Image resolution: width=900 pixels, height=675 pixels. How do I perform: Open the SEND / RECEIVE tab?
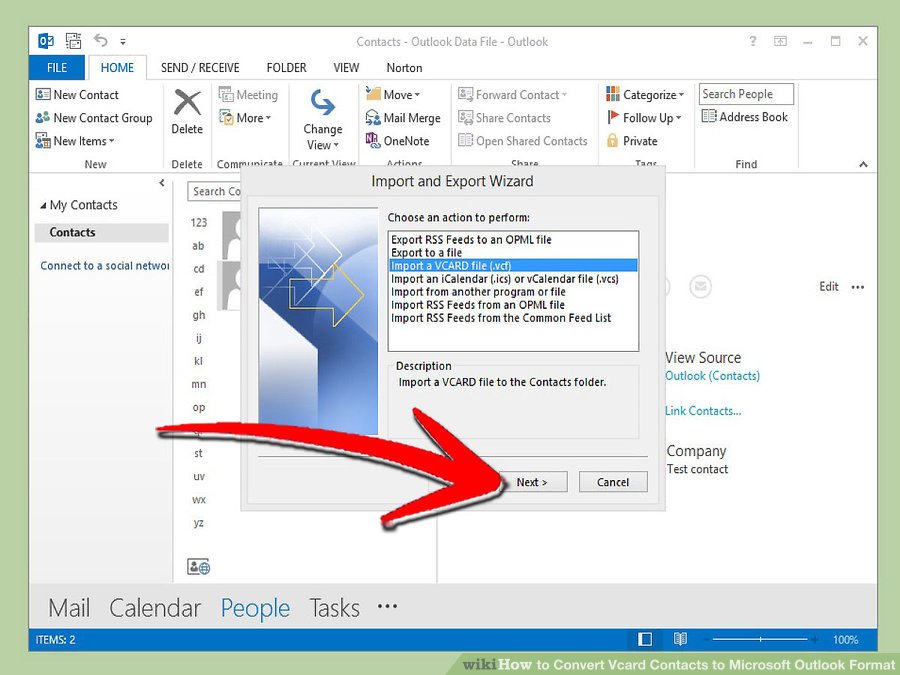200,68
